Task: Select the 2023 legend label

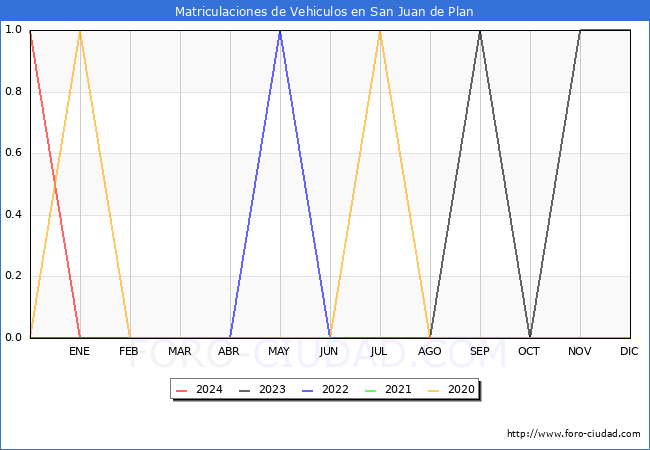Action: [272, 390]
